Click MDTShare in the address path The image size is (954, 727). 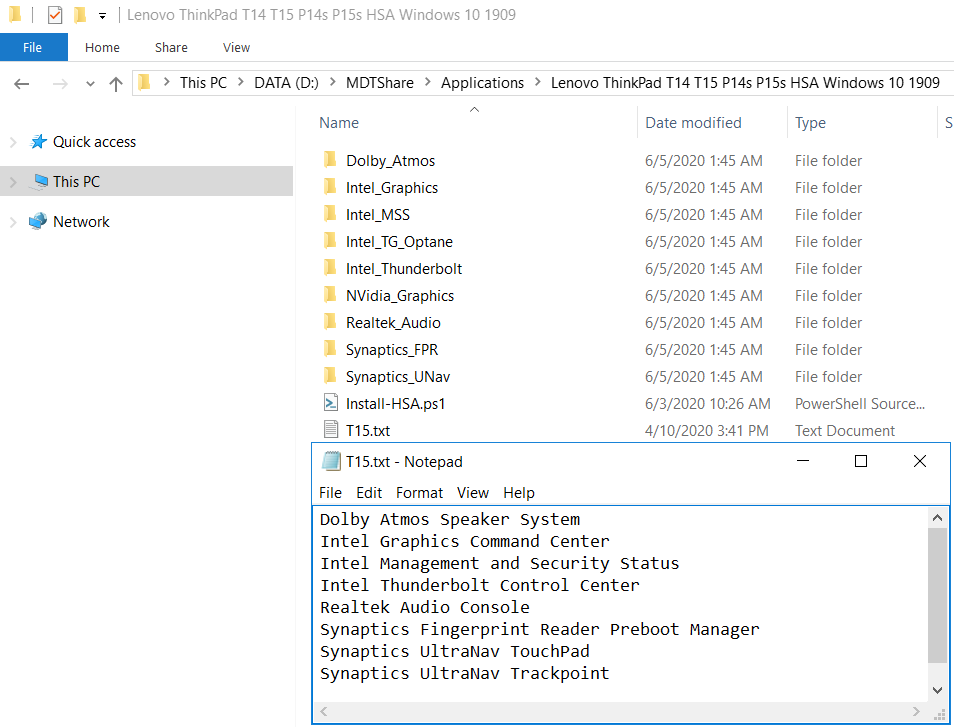tap(380, 83)
